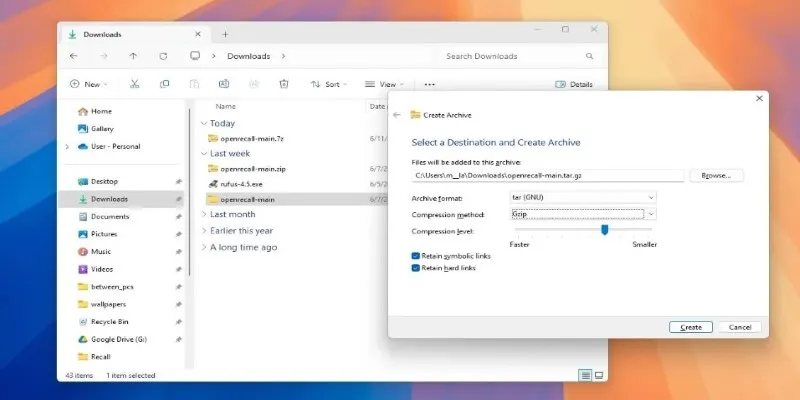800x400 pixels.
Task: Click the archive destination path field
Action: (x=547, y=176)
